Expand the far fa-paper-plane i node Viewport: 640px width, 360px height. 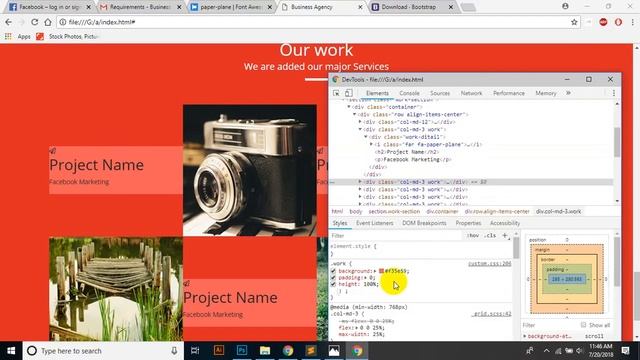click(371, 144)
